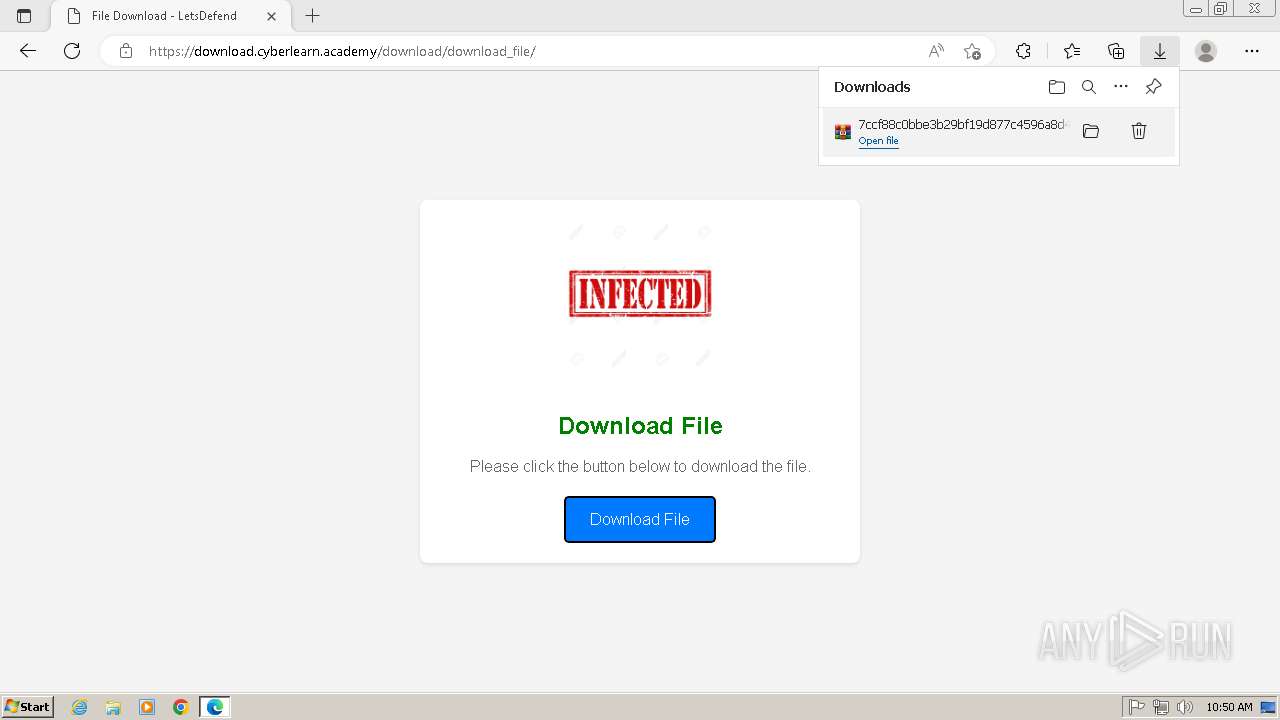Open a new tab with plus
Viewport: 1280px width, 720px height.
(313, 16)
